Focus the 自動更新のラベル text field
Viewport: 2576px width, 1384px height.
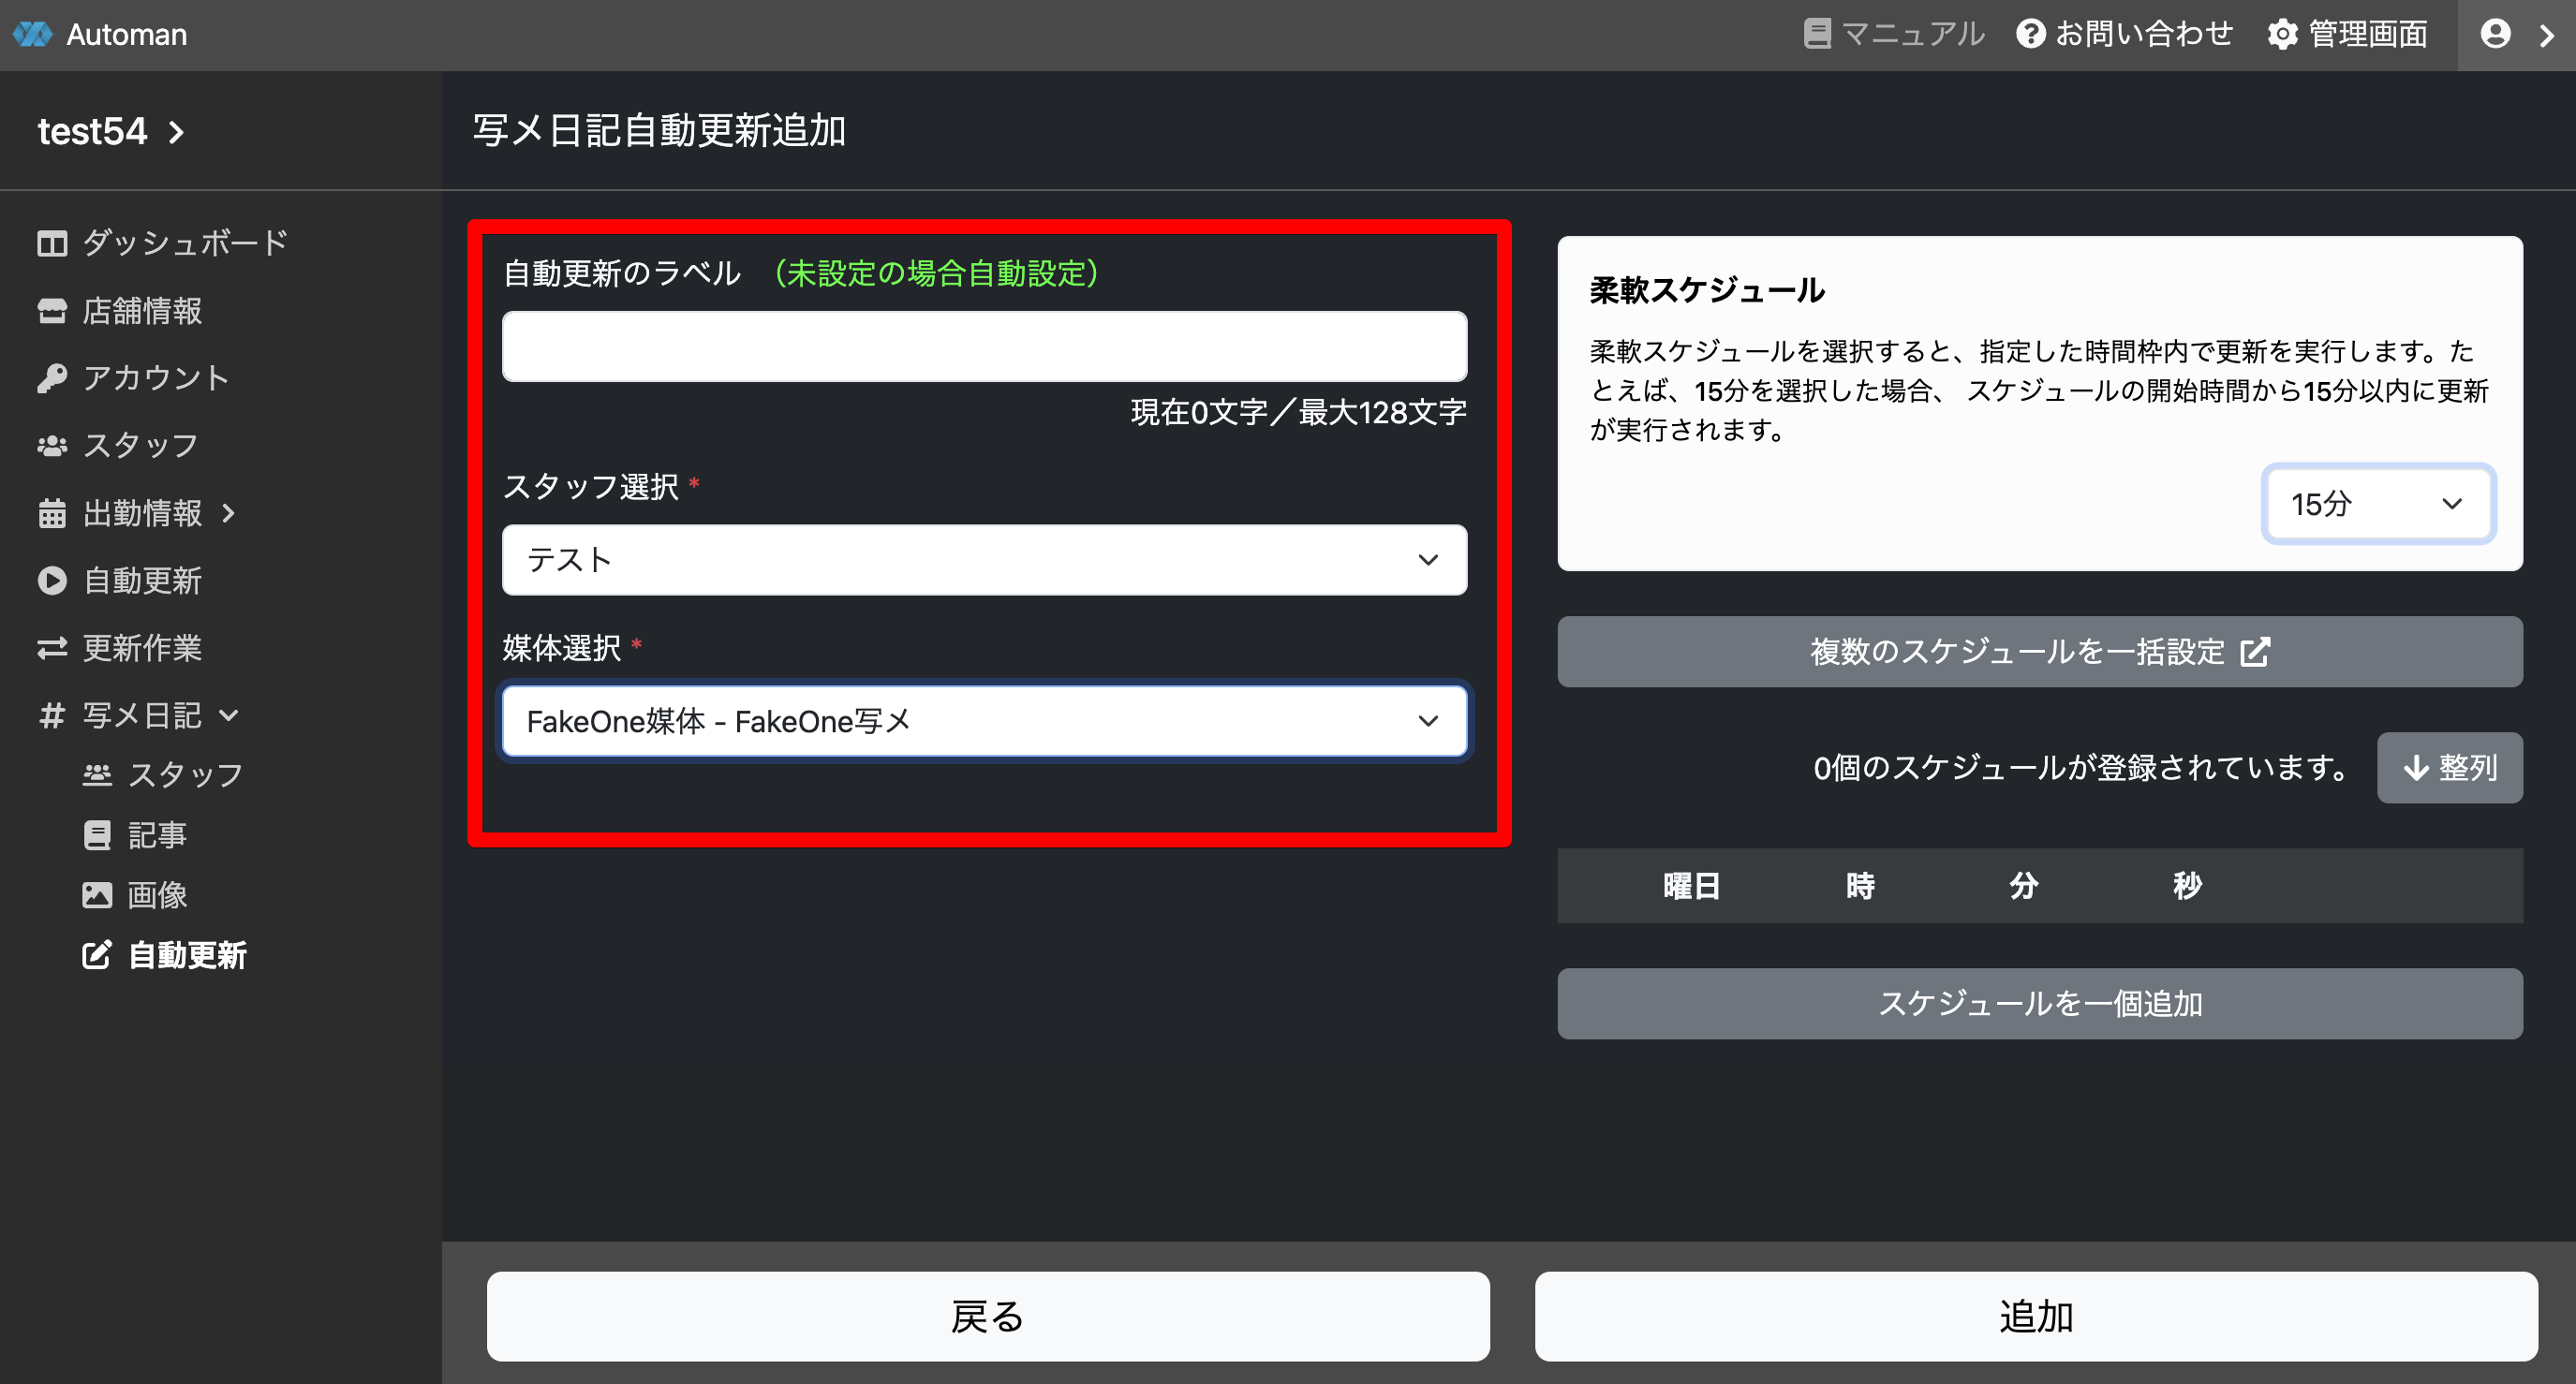point(984,346)
